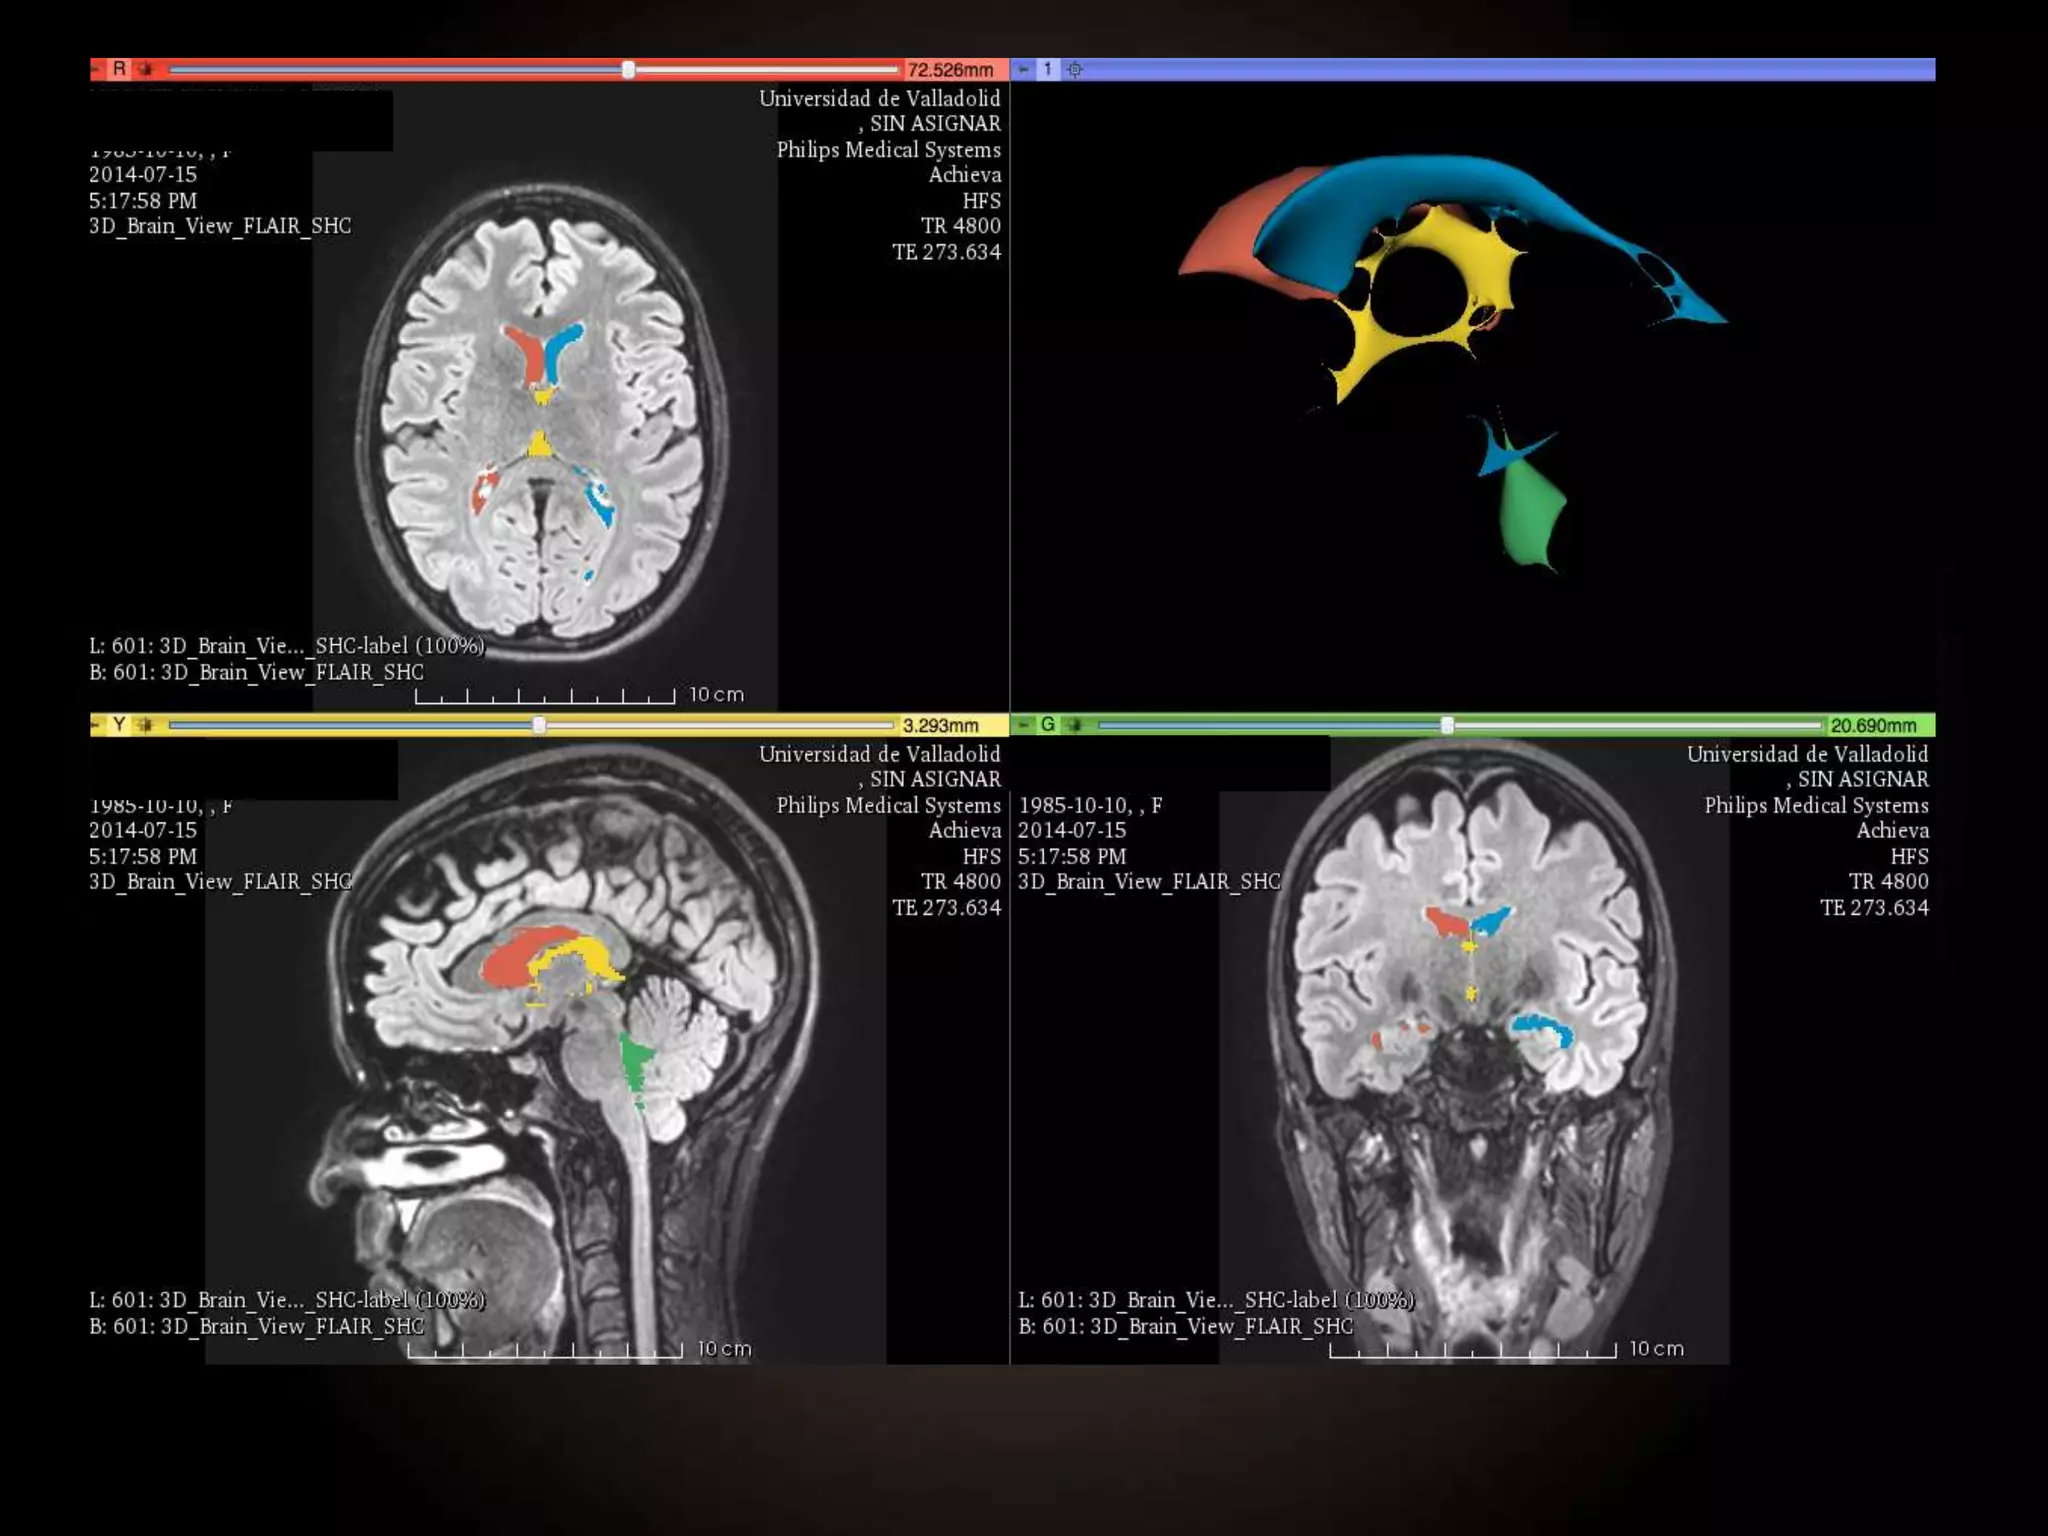The width and height of the screenshot is (2048, 1536).
Task: Click the green coronal slice offset slider handle
Action: point(1447,725)
